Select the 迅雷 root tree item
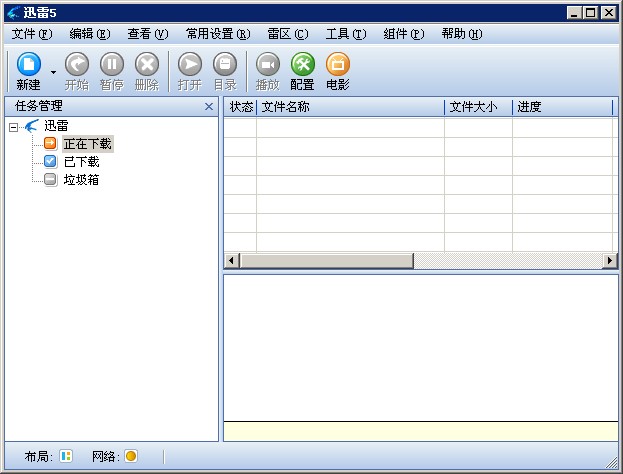Screen dimensions: 623x474 (56, 126)
